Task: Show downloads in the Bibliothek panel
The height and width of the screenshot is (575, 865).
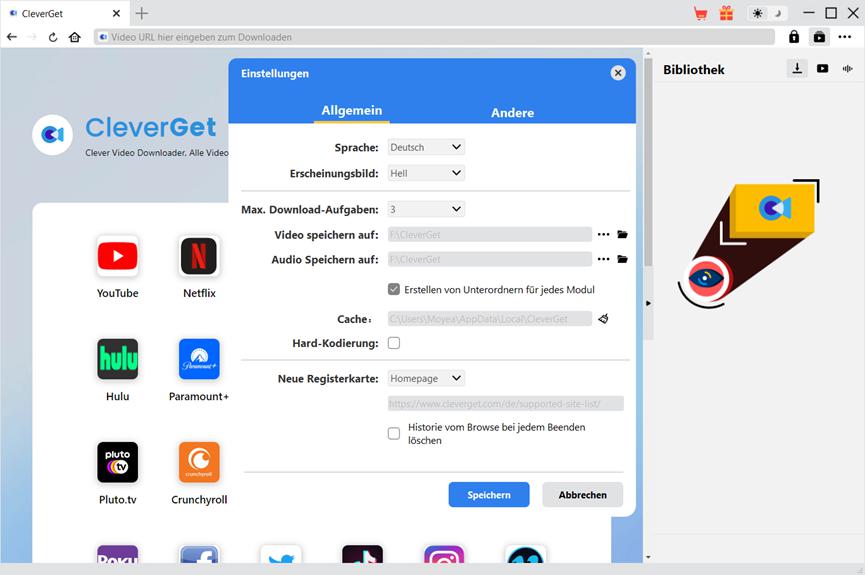Action: pyautogui.click(x=797, y=69)
